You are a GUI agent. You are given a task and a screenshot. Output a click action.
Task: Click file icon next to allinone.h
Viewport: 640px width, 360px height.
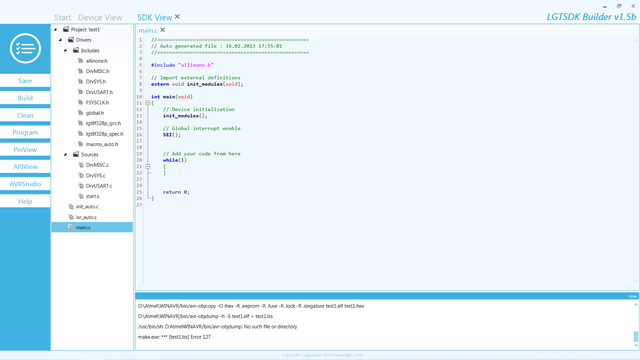point(80,61)
